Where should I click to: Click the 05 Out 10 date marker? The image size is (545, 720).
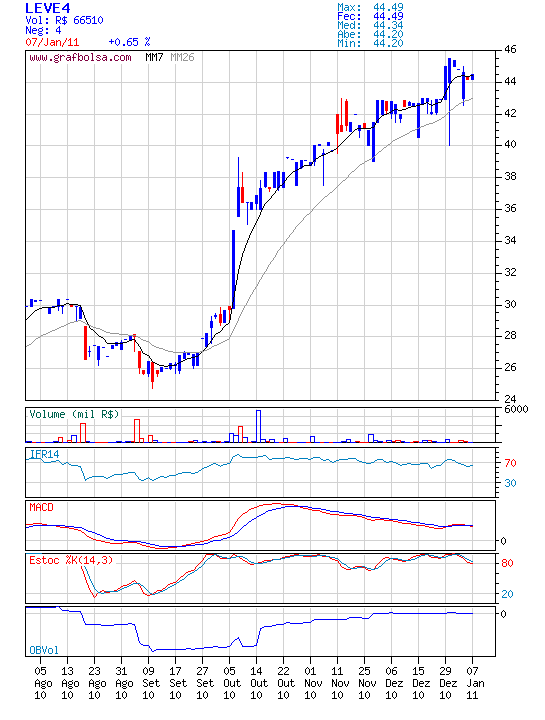(x=230, y=683)
